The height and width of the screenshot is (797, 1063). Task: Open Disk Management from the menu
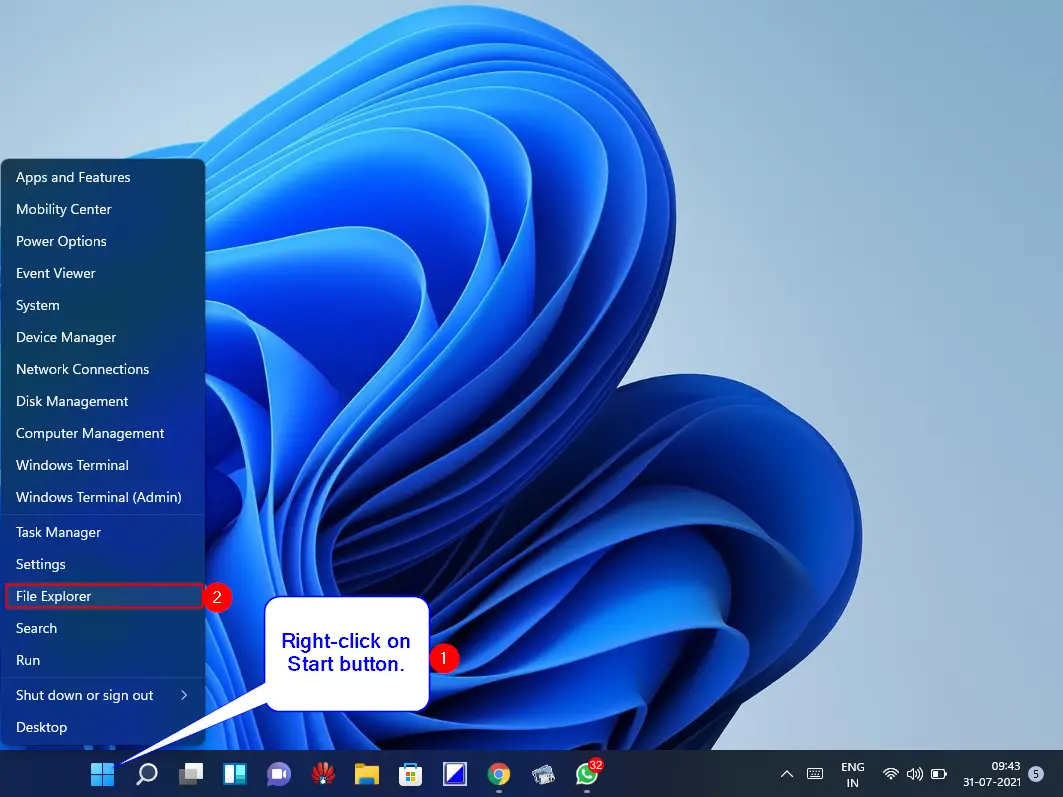pos(103,401)
